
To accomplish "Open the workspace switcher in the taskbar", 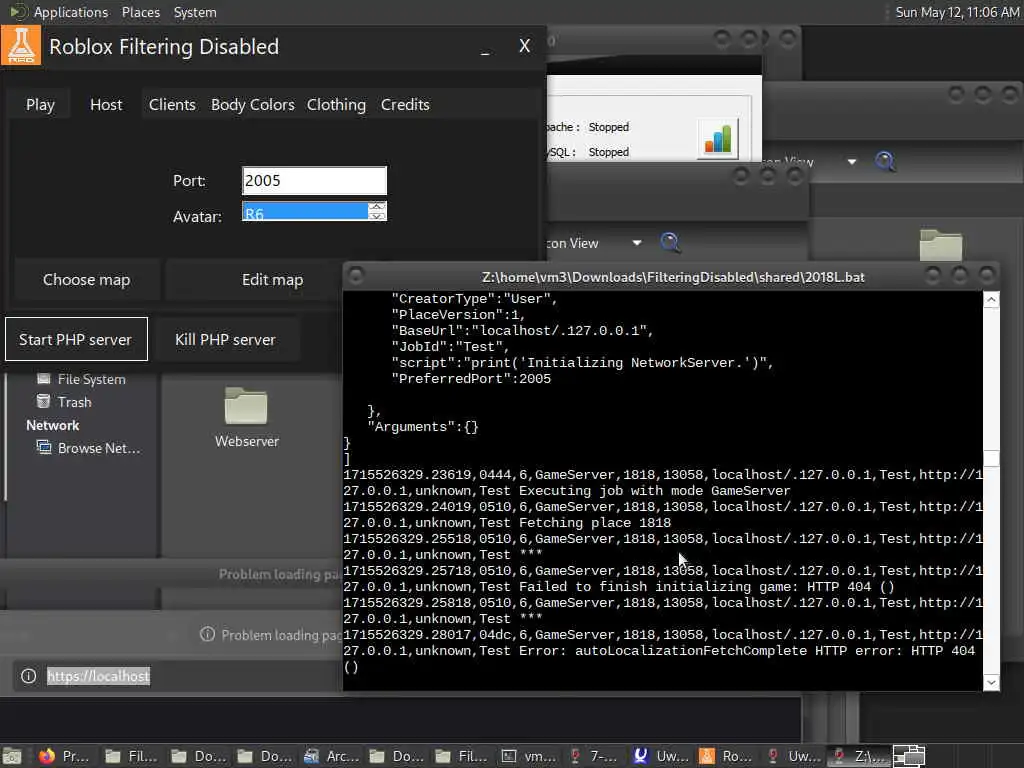I will (x=909, y=756).
